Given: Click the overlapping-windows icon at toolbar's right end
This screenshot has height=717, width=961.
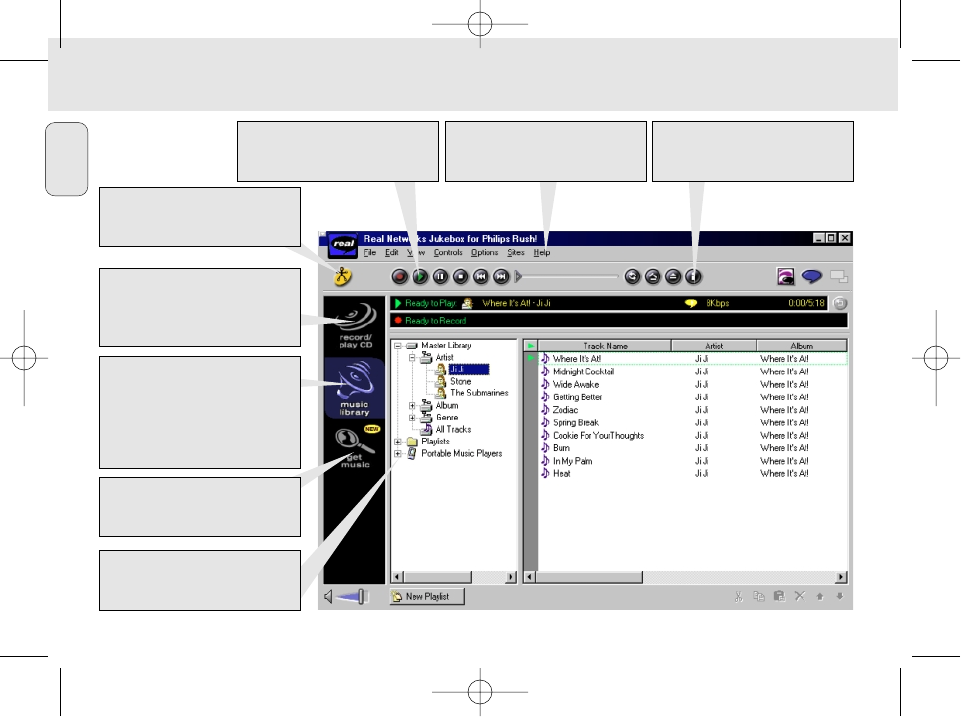Looking at the screenshot, I should pos(839,277).
